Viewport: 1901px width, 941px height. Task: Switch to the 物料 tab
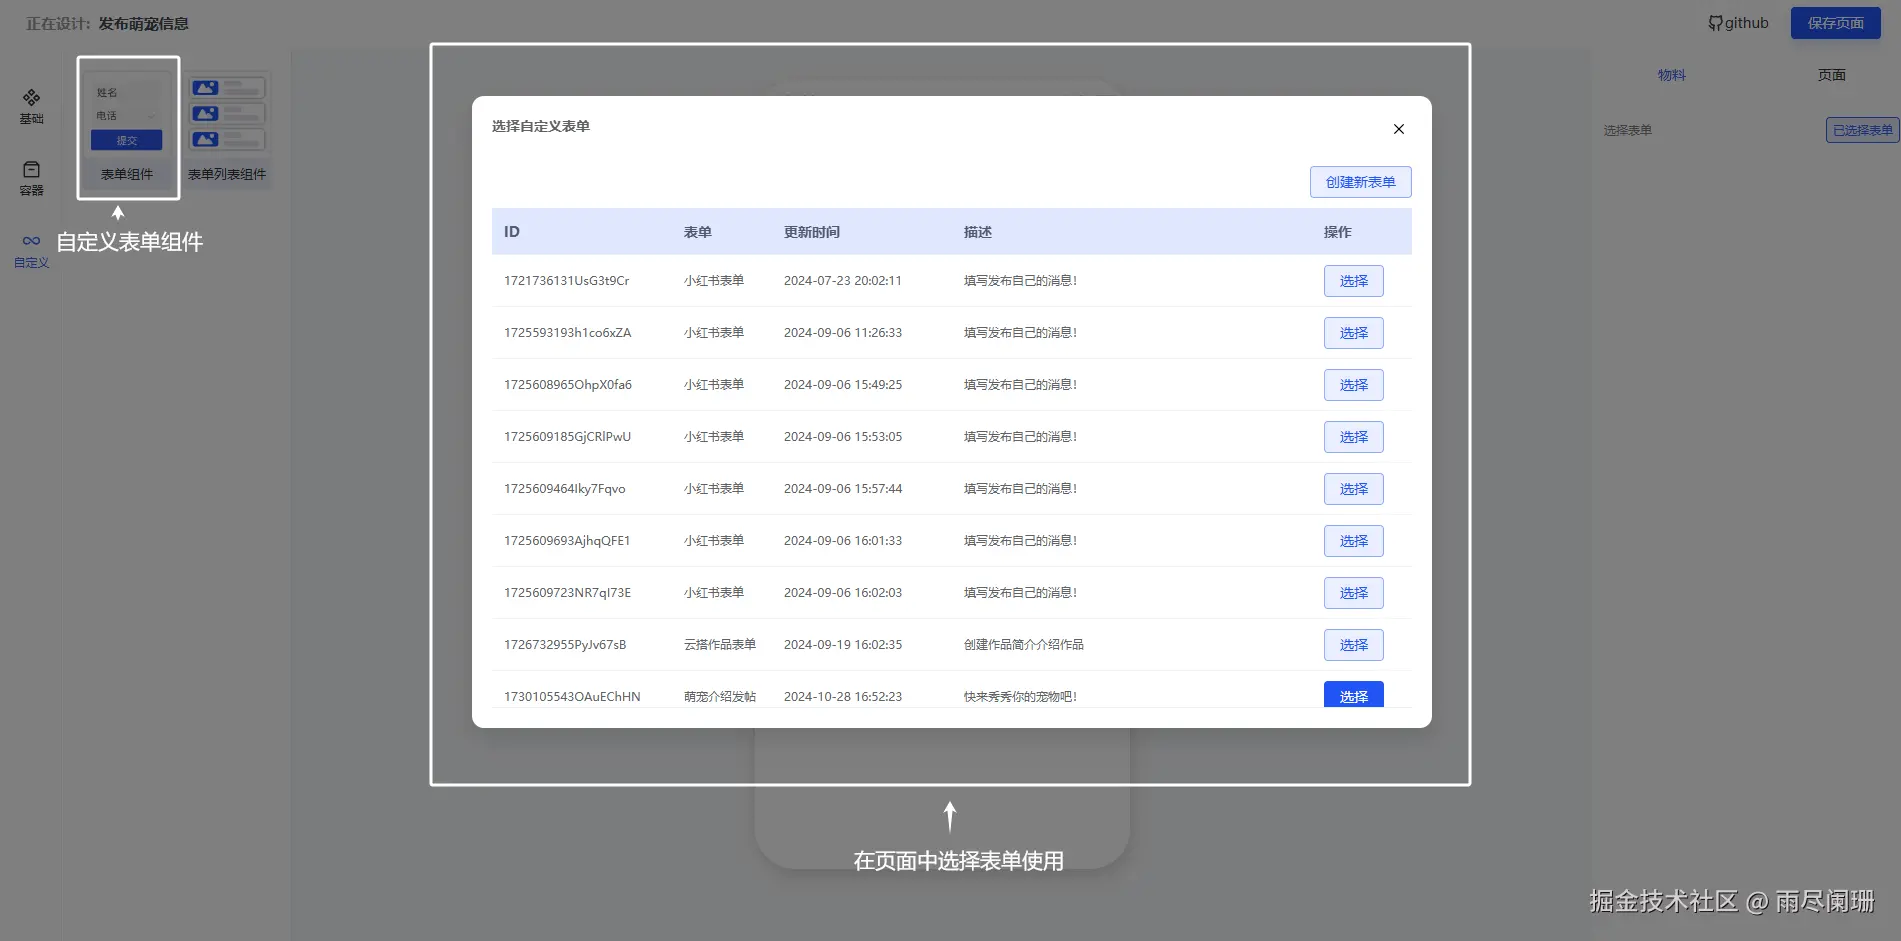tap(1671, 75)
